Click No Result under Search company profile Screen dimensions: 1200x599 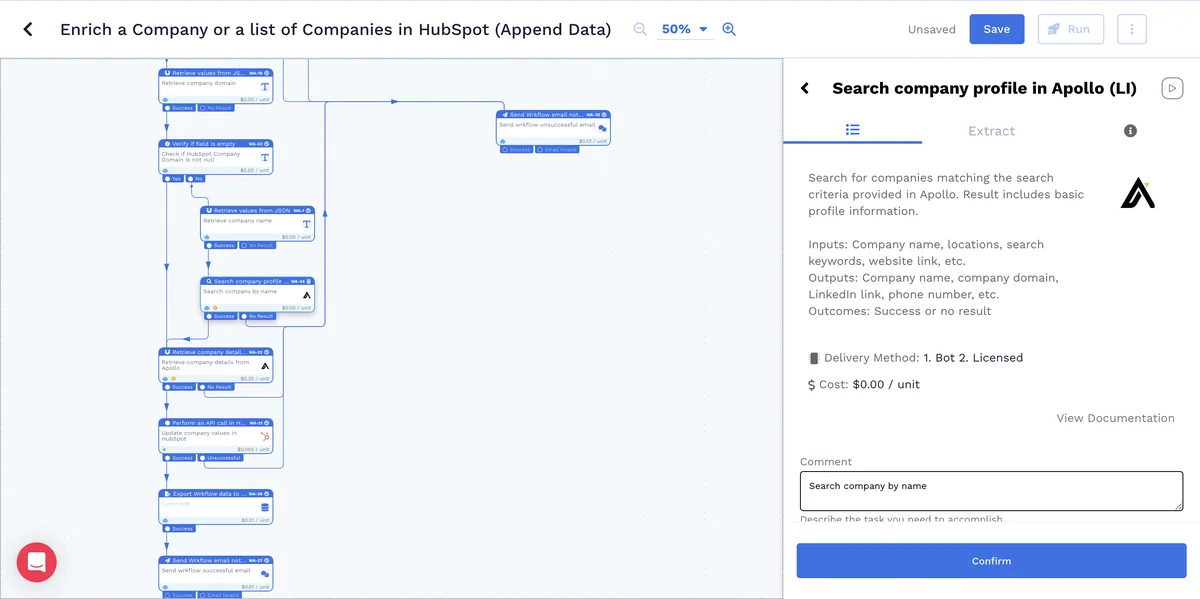[x=257, y=316]
